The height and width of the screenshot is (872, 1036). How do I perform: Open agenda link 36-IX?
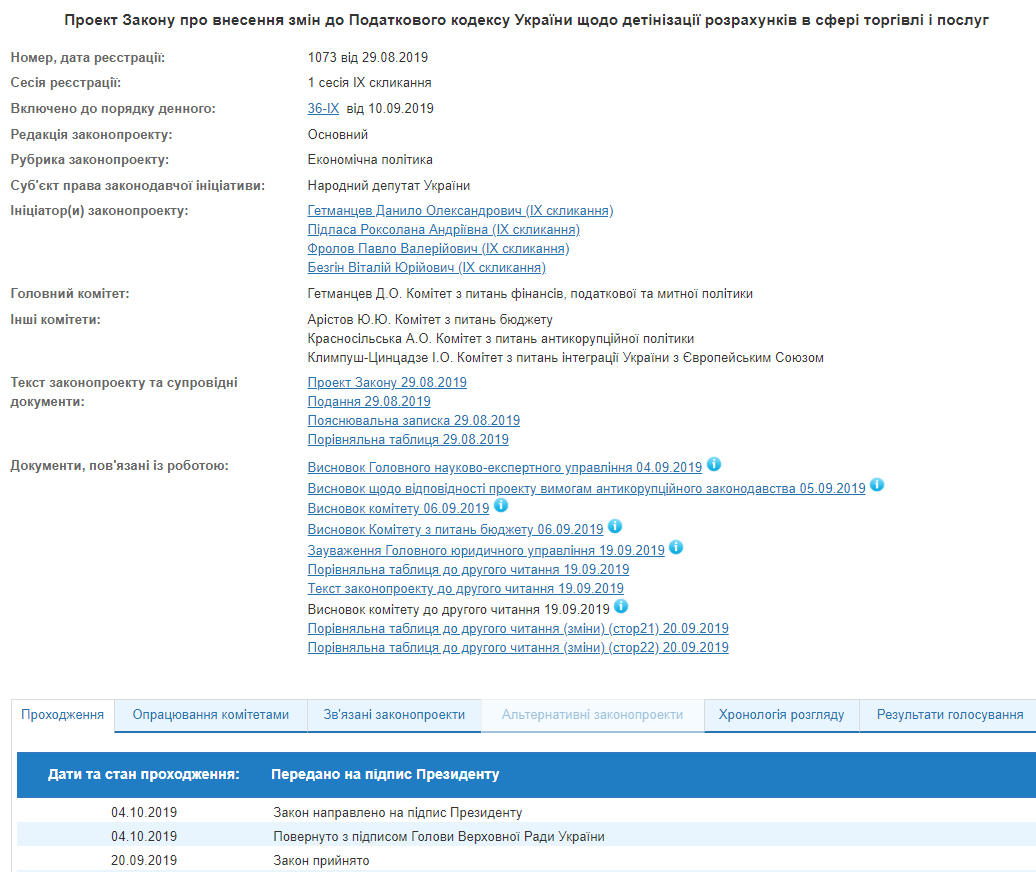tap(323, 108)
